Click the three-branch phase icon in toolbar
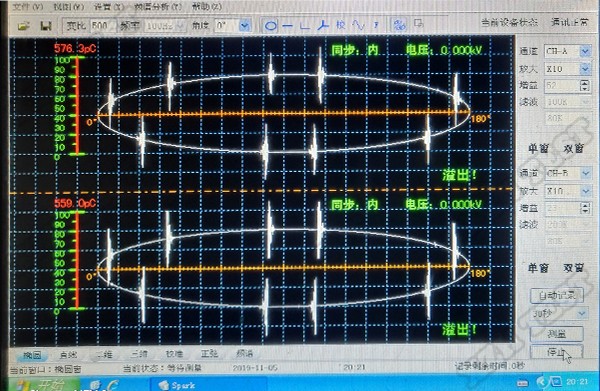 point(323,26)
